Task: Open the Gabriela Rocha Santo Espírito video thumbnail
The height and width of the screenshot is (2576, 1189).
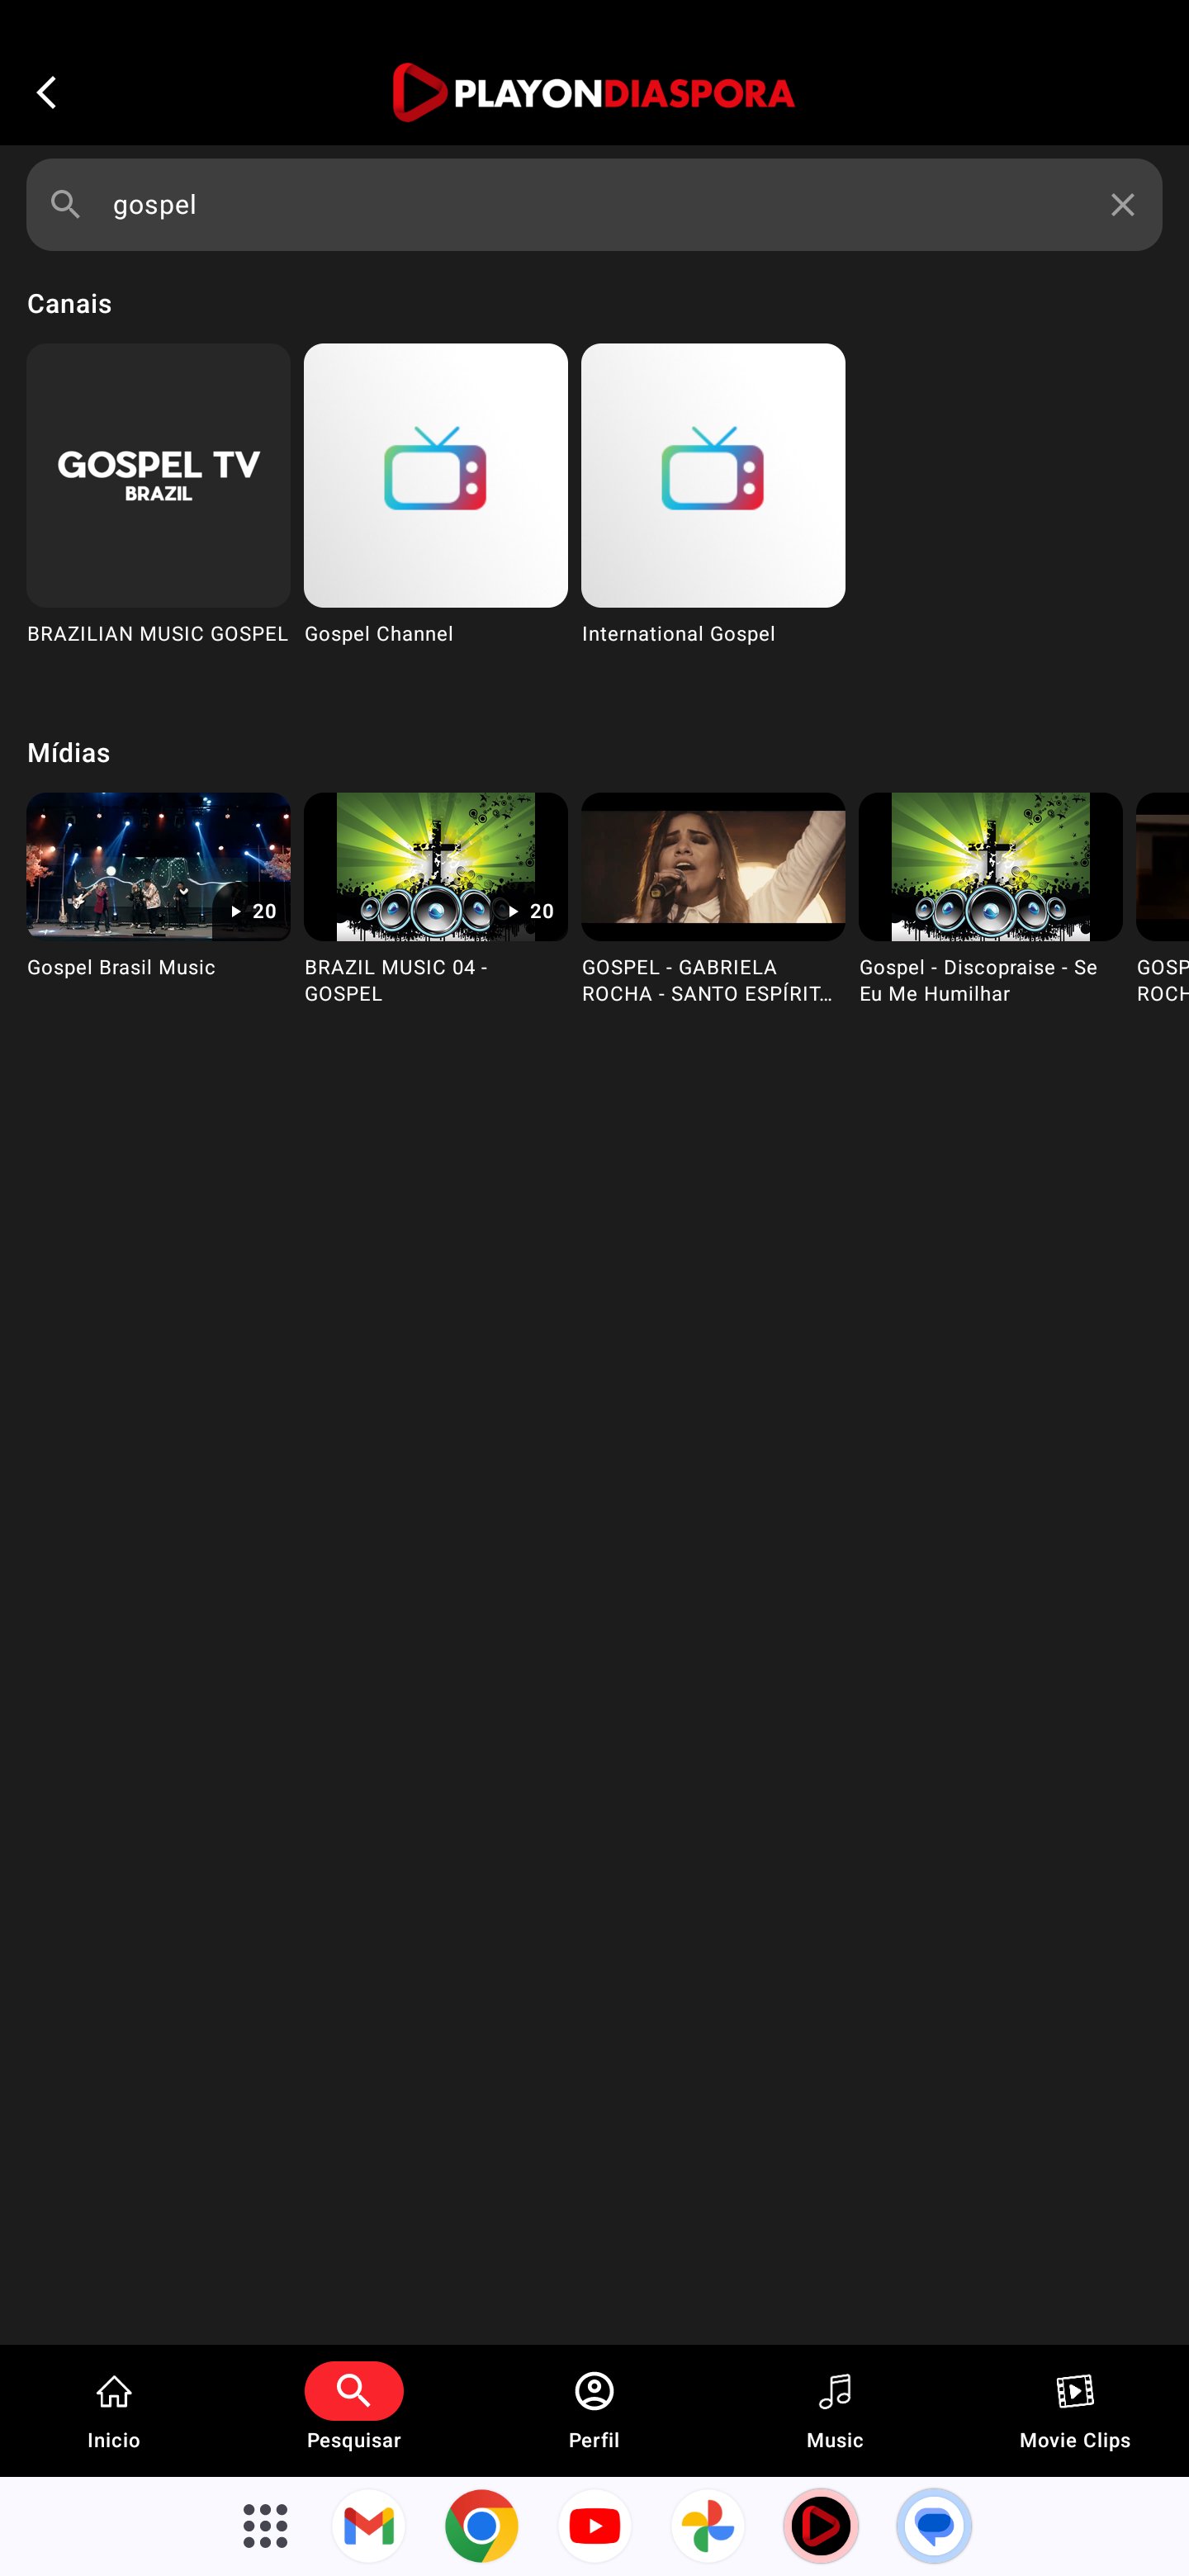Action: pos(713,866)
